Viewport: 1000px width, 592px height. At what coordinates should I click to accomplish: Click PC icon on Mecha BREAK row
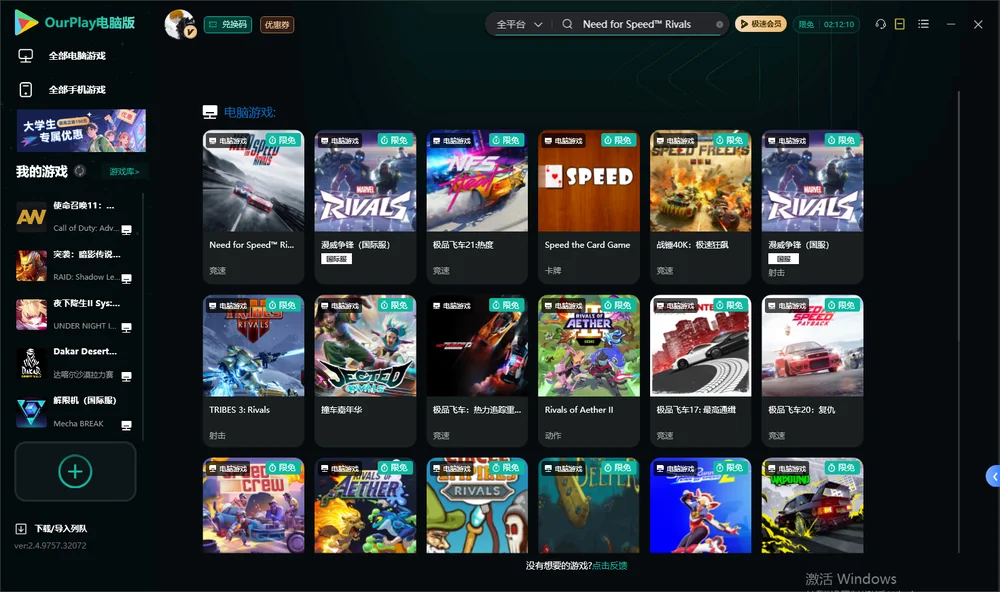click(126, 426)
